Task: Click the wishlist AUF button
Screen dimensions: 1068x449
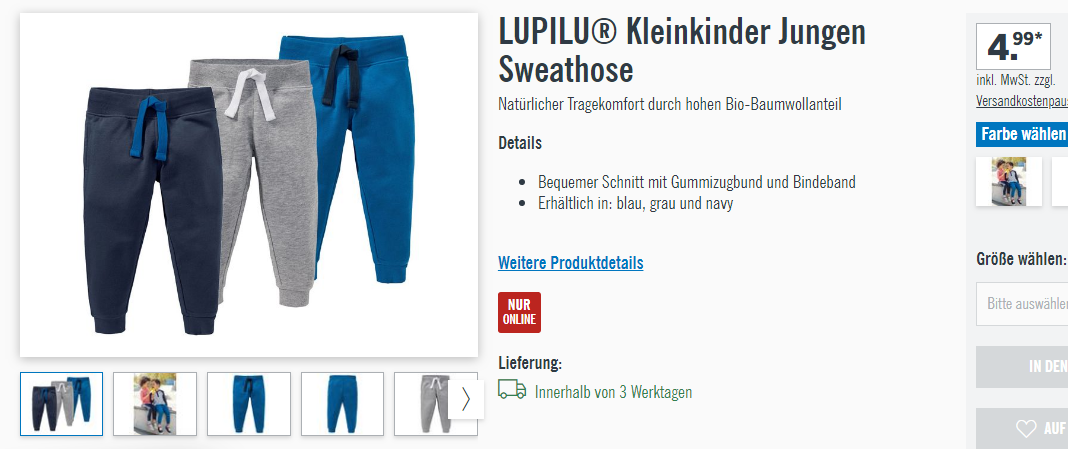Action: coord(1022,429)
